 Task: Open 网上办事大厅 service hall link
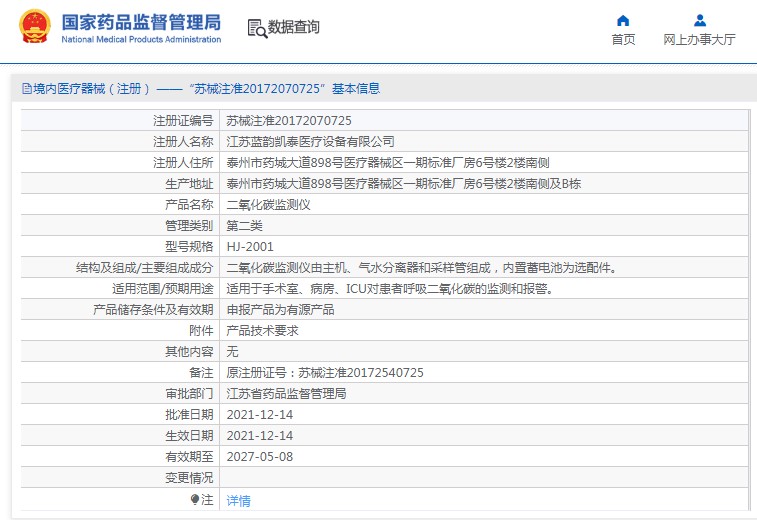tap(699, 40)
